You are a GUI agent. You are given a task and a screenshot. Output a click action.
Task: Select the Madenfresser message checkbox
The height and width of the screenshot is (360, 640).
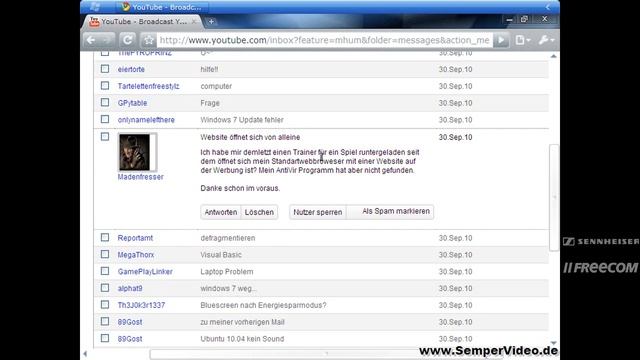pos(105,136)
